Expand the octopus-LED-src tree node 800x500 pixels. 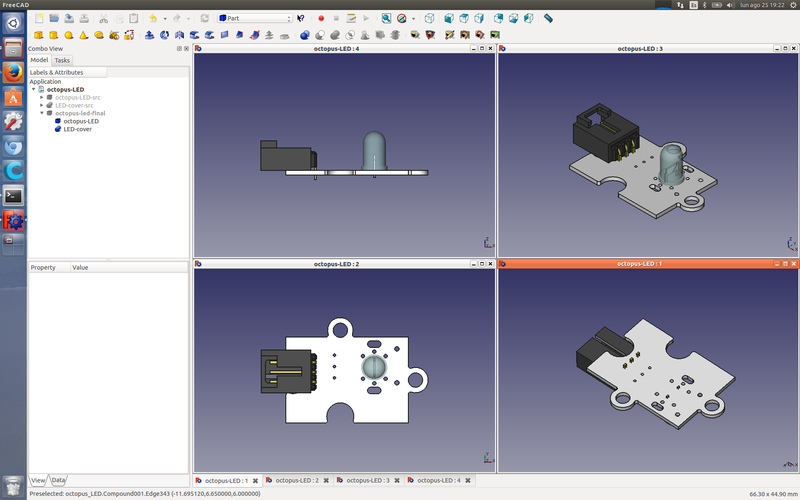tap(41, 97)
